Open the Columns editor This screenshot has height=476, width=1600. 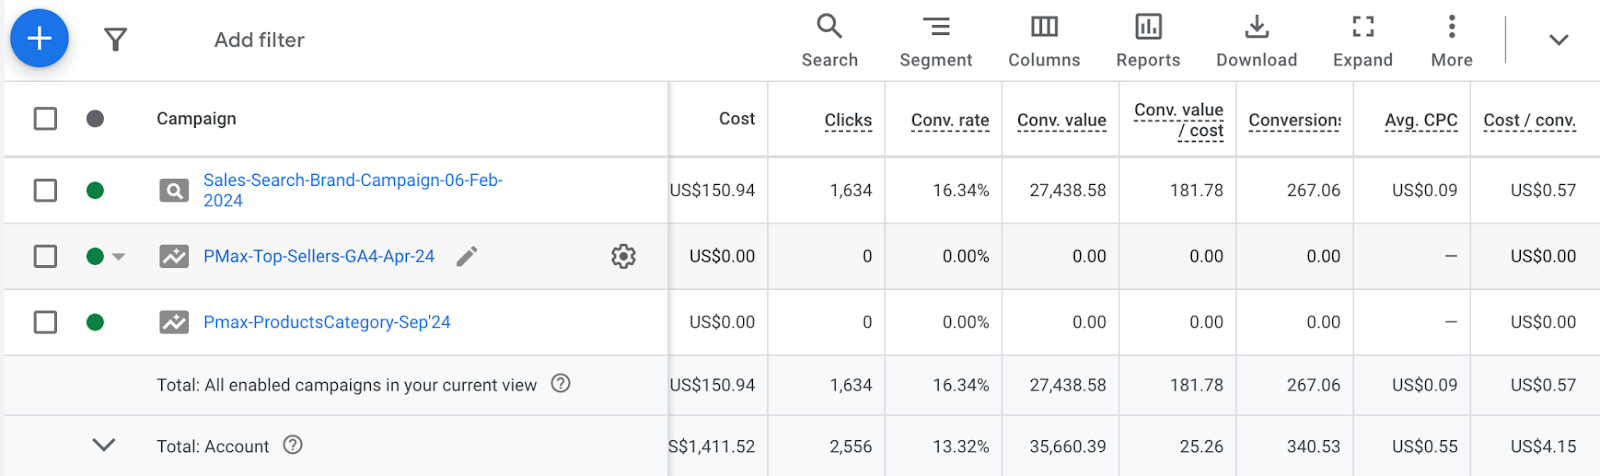coord(1044,41)
